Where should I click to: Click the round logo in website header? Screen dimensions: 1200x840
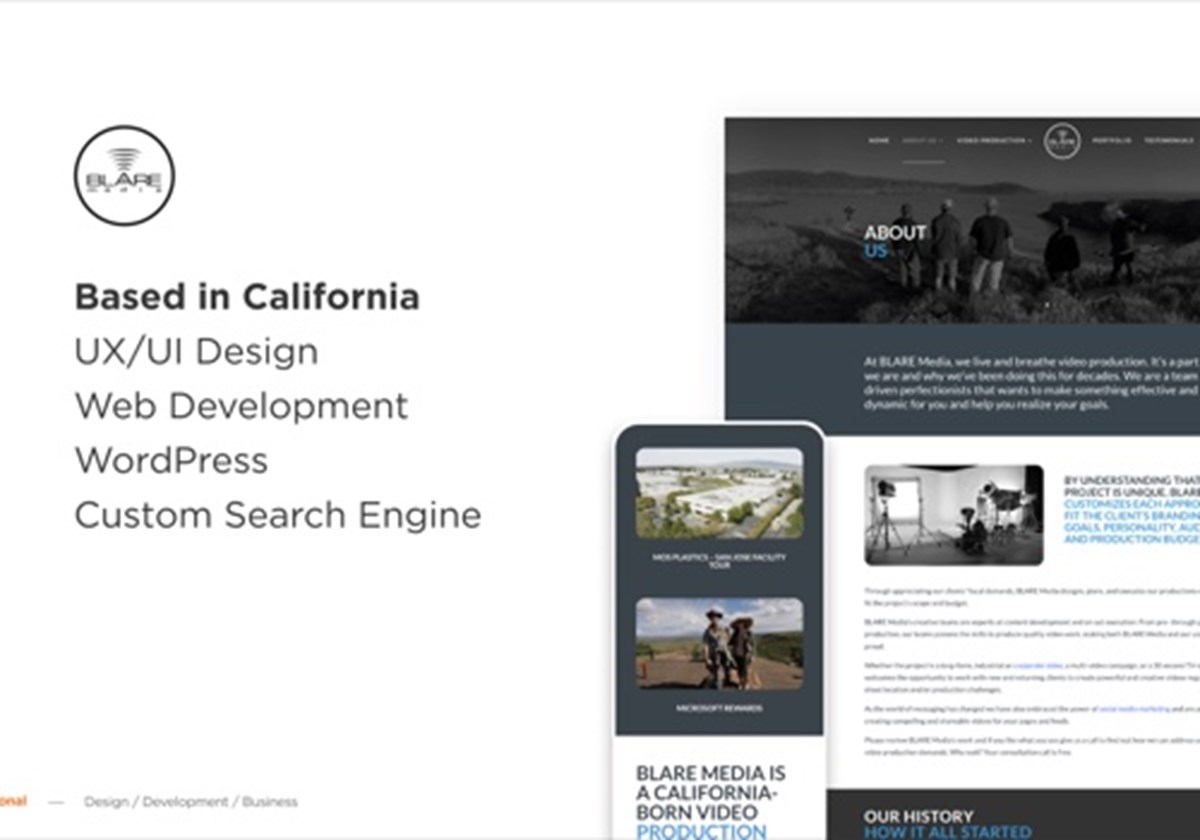click(1062, 141)
